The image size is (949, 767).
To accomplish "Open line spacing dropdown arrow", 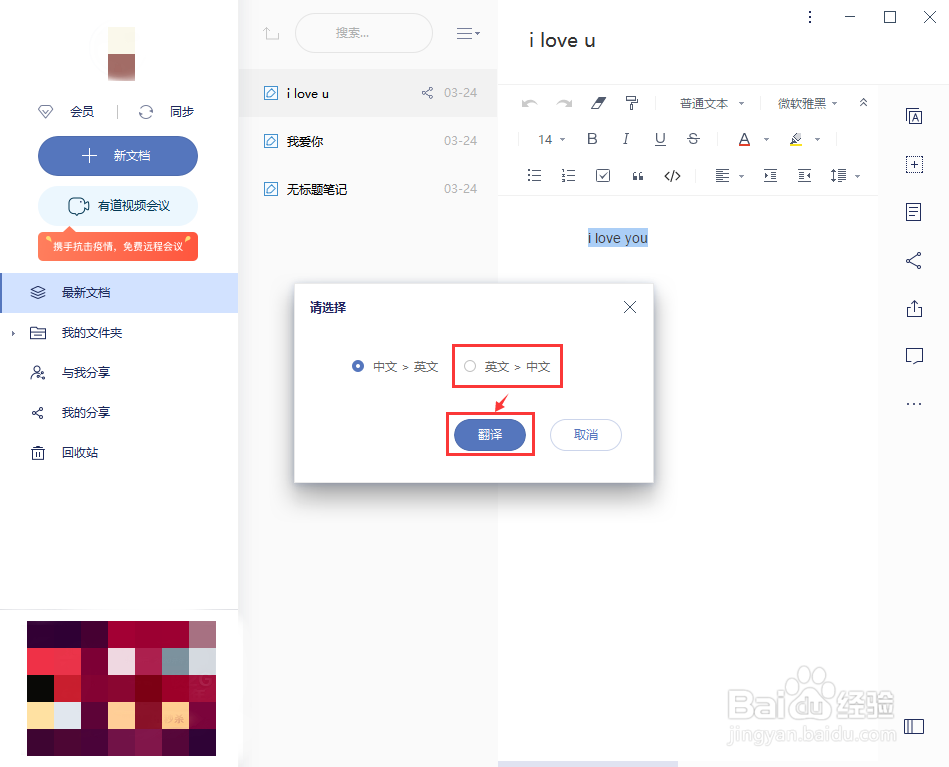I will coord(857,176).
